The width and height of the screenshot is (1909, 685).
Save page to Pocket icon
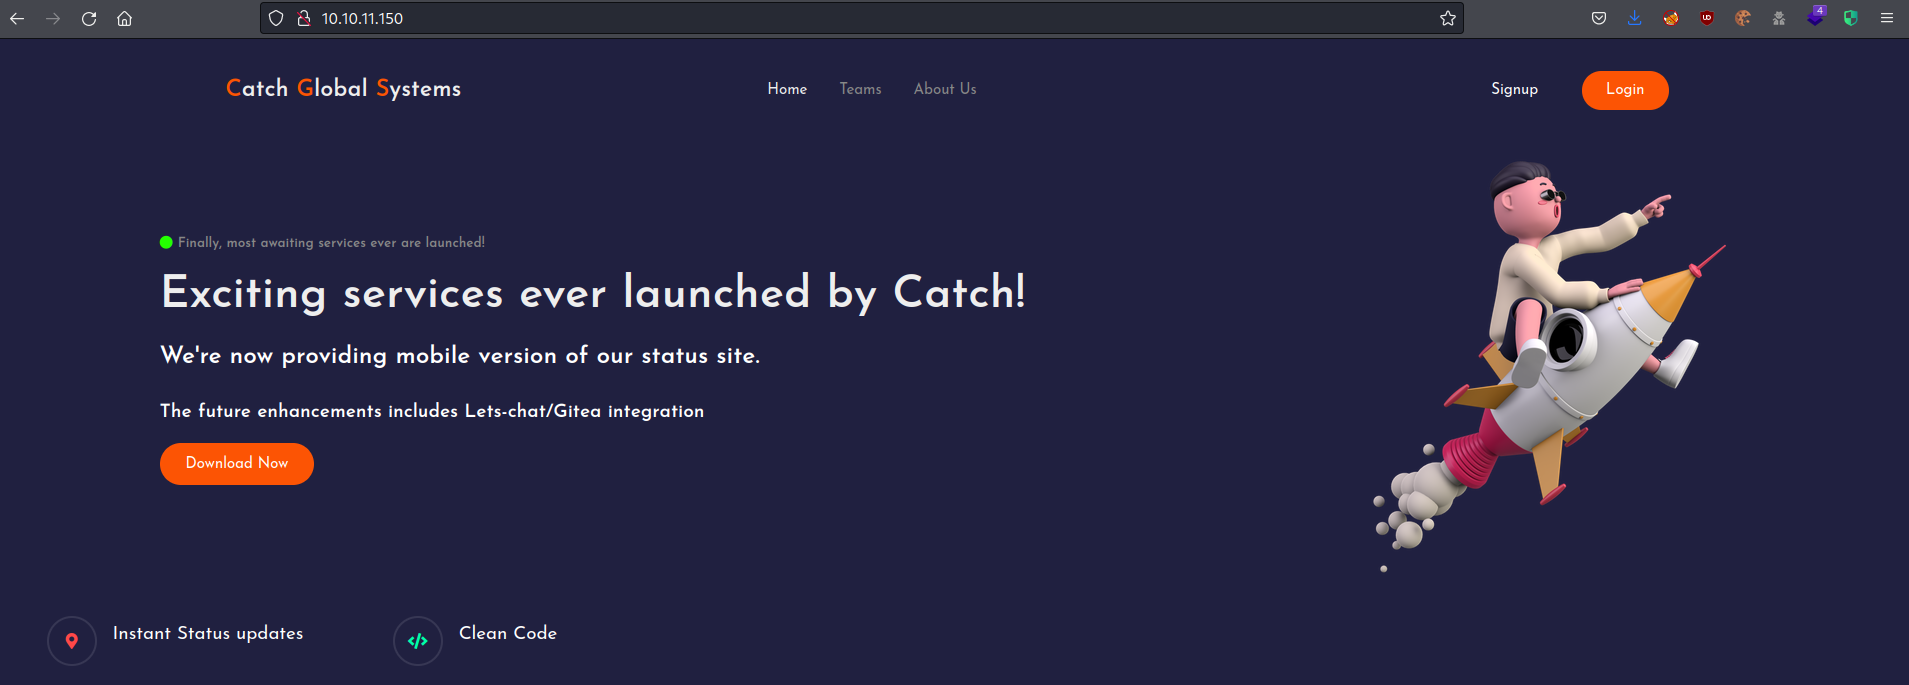point(1599,18)
